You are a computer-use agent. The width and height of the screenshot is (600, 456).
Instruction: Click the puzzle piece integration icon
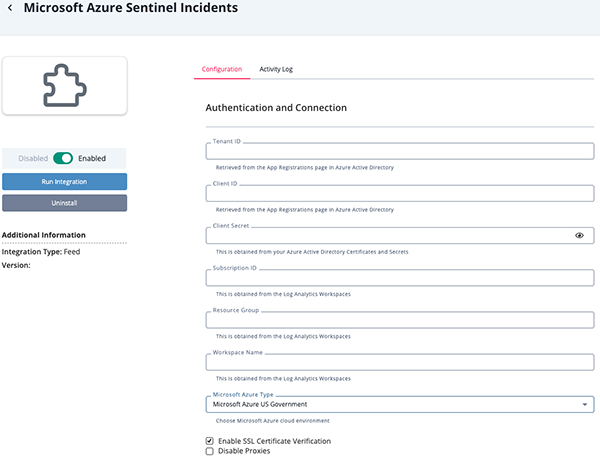point(65,85)
